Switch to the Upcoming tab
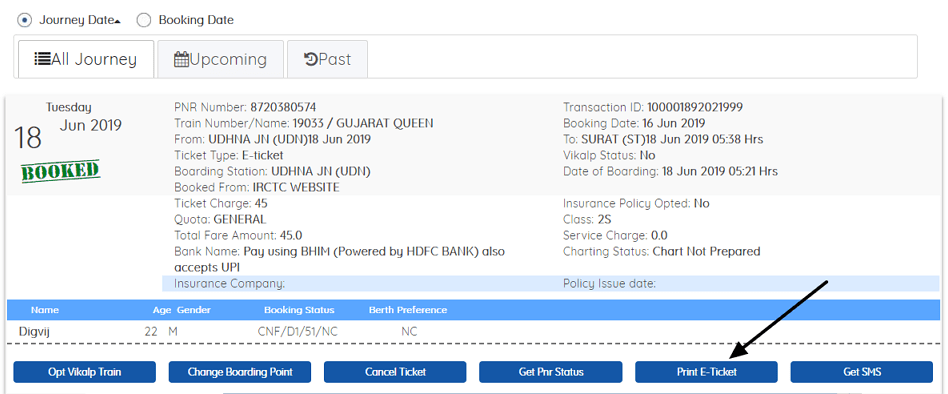Image resolution: width=948 pixels, height=394 pixels. (x=221, y=59)
